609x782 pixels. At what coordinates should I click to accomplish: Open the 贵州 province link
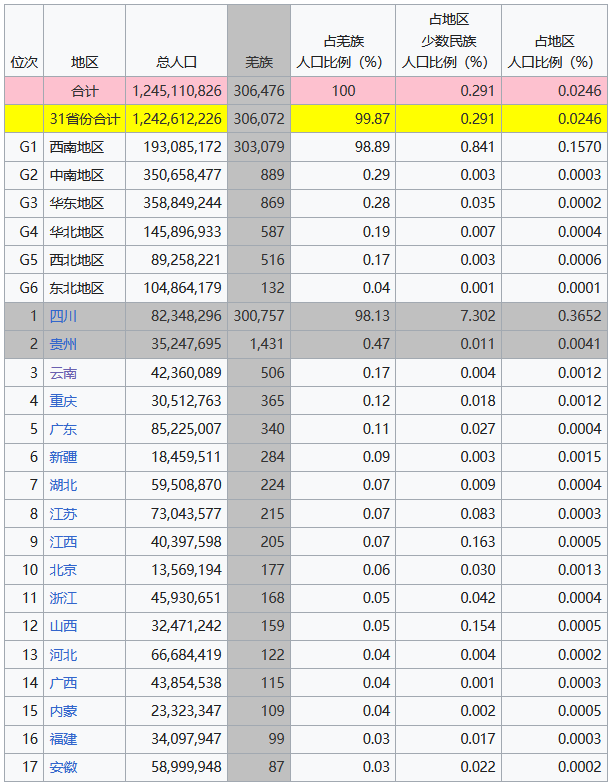click(x=63, y=344)
